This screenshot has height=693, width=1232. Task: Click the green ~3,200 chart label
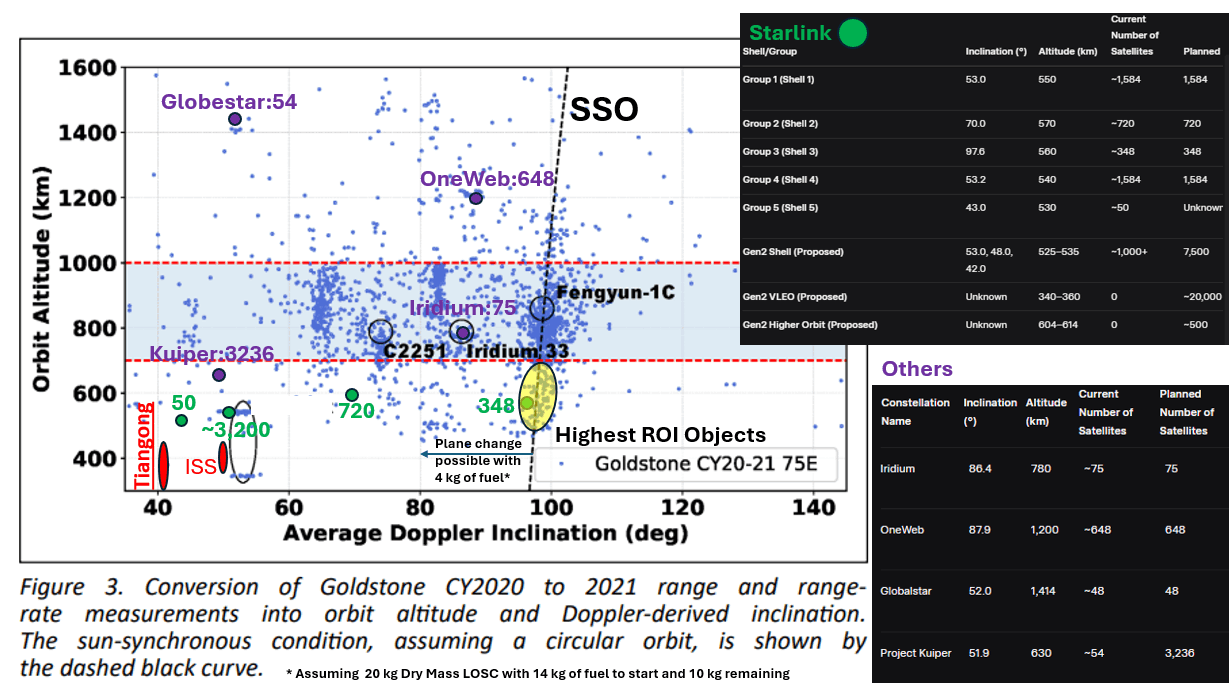coord(235,430)
